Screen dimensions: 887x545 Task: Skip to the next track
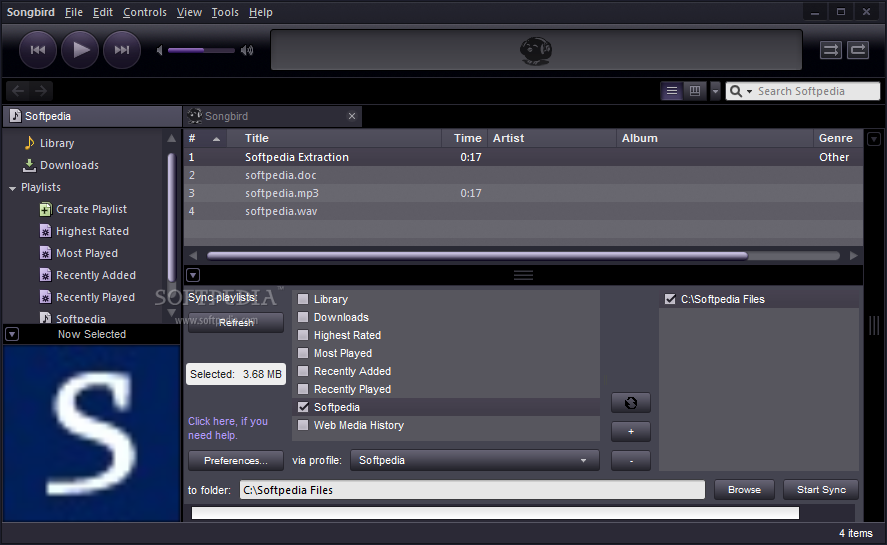coord(122,50)
